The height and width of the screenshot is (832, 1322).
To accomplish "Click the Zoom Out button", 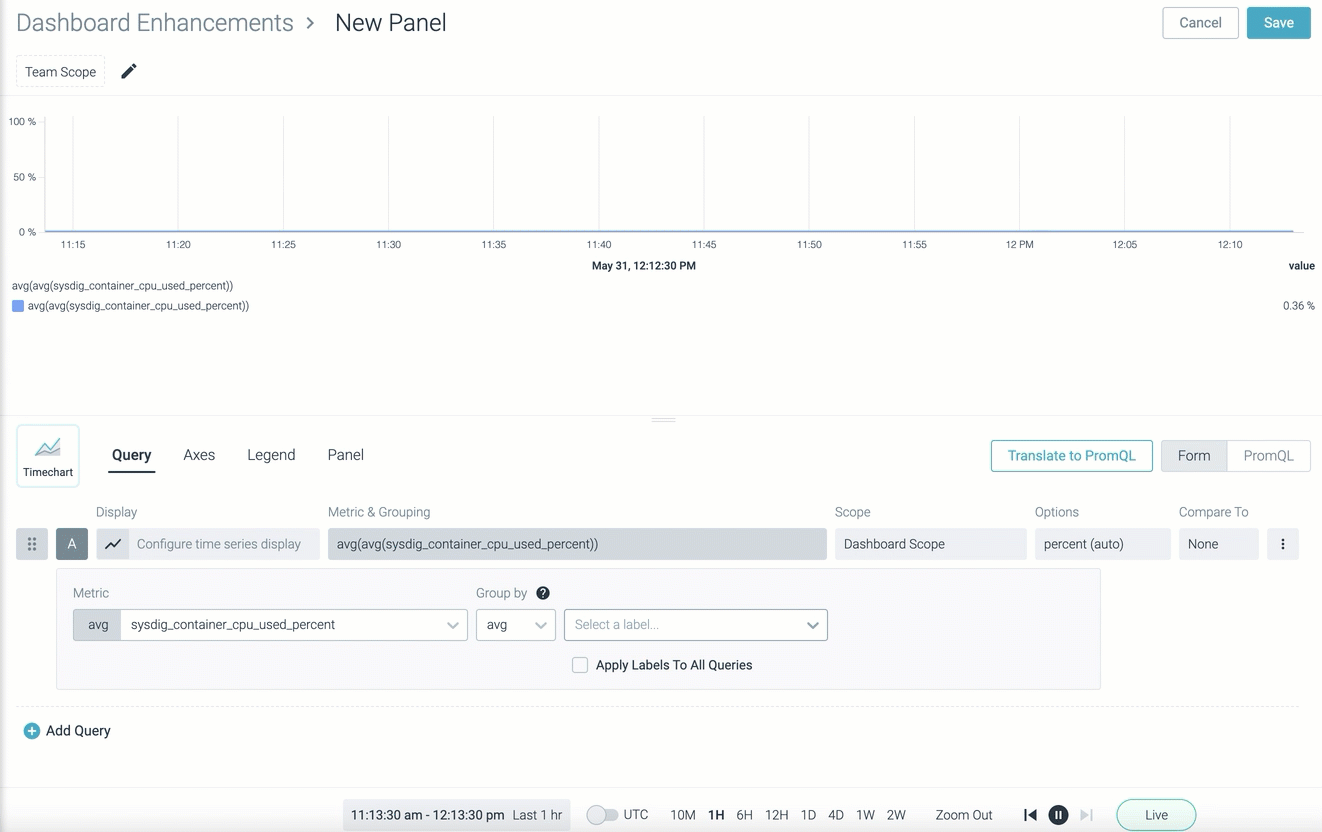I will pos(964,815).
